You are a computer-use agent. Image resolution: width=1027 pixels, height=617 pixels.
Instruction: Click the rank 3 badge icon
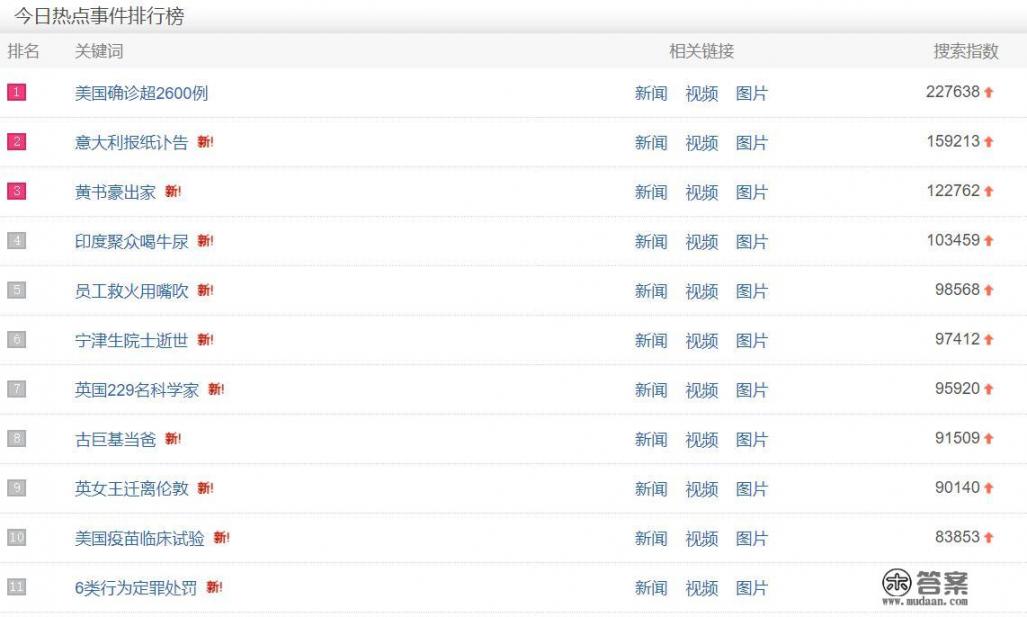[x=16, y=191]
